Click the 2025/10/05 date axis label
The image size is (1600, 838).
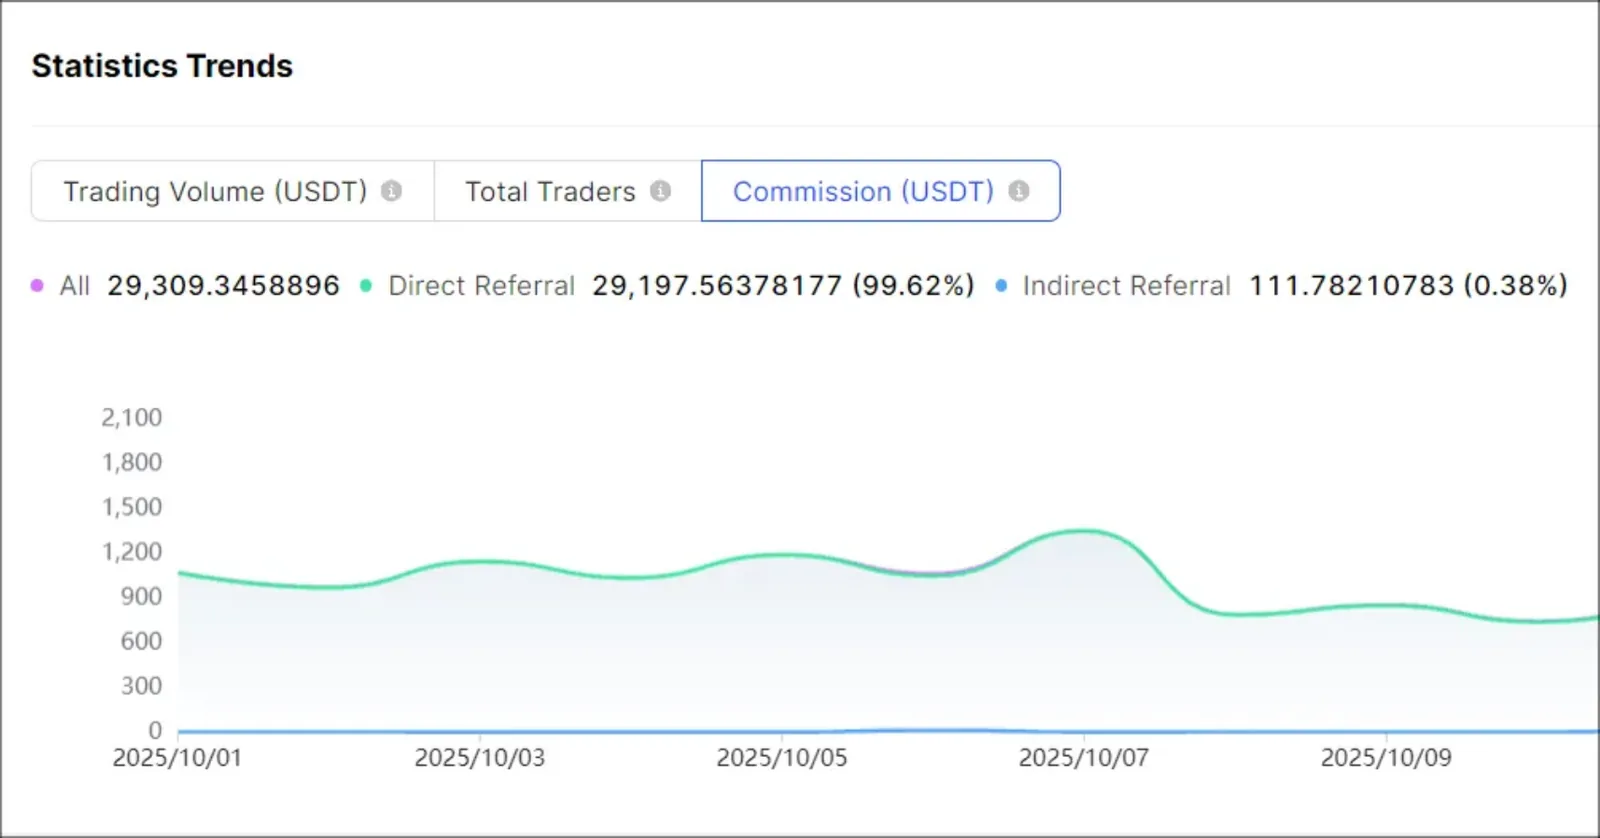point(782,758)
